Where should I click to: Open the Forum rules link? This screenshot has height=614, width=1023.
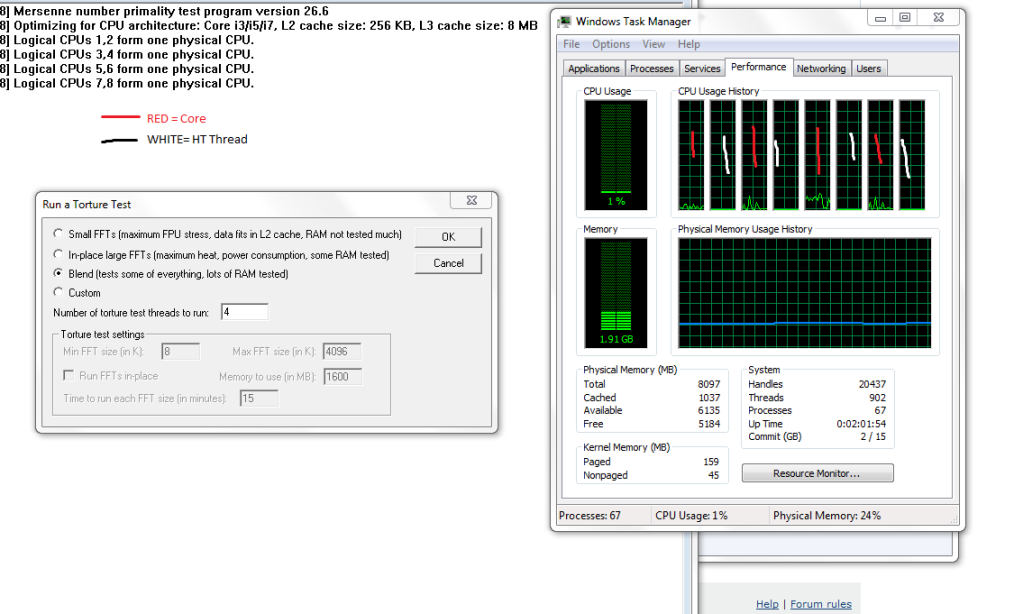click(821, 604)
